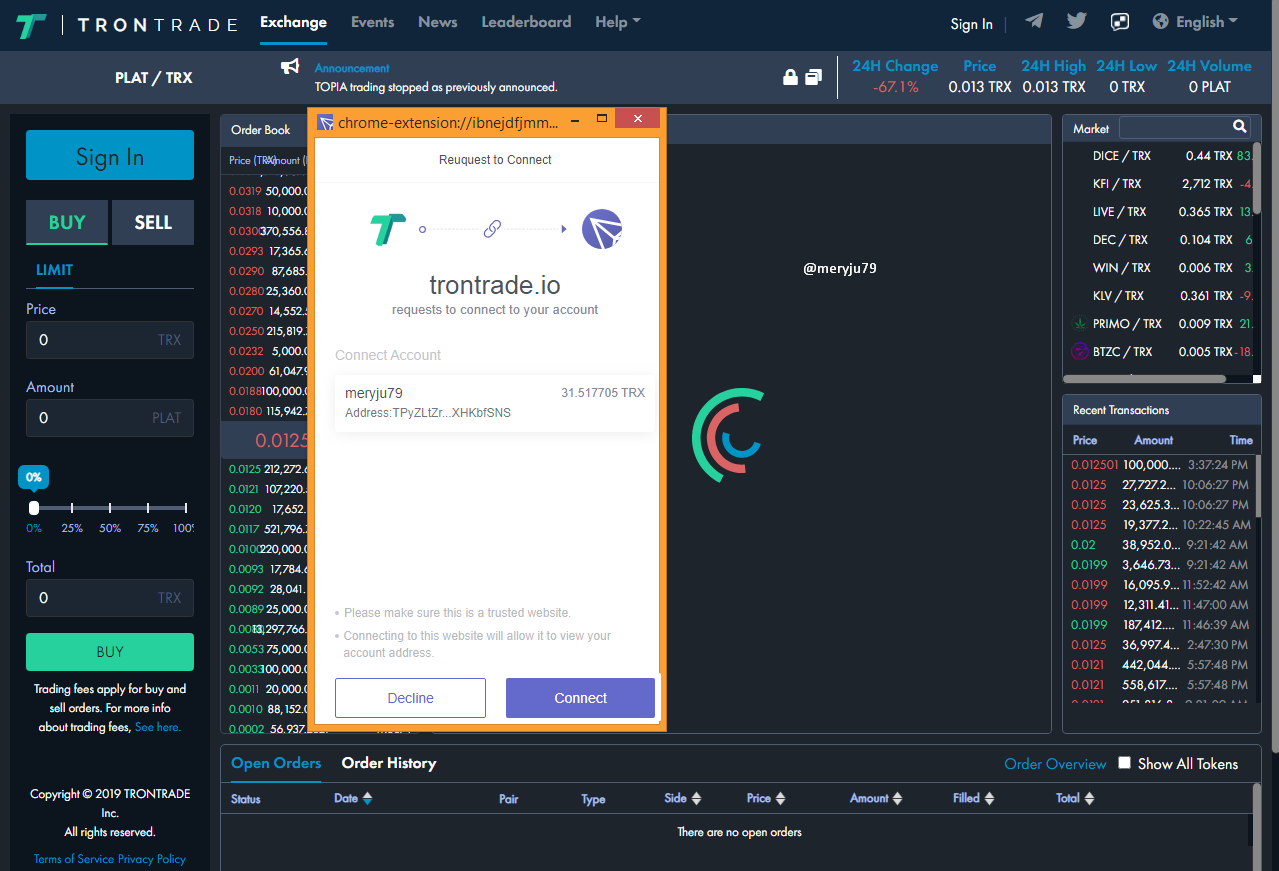The width and height of the screenshot is (1279, 871).
Task: Open the Privacy Policy link
Action: (x=152, y=859)
